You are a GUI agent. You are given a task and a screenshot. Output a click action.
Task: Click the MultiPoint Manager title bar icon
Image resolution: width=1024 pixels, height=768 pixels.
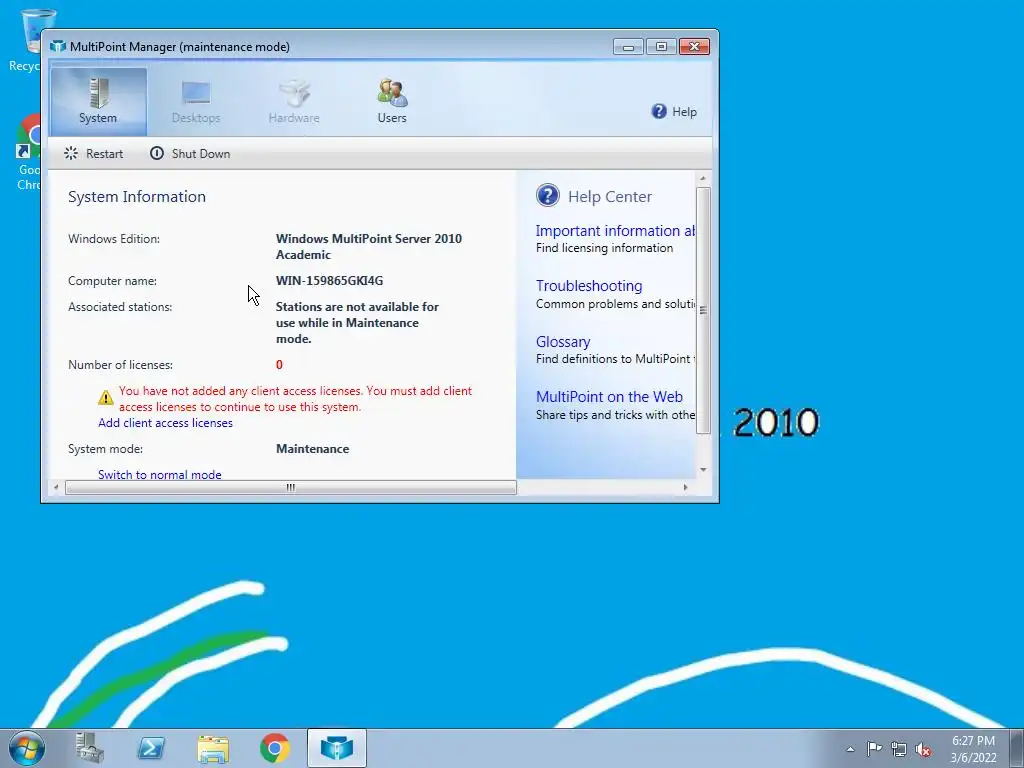58,46
